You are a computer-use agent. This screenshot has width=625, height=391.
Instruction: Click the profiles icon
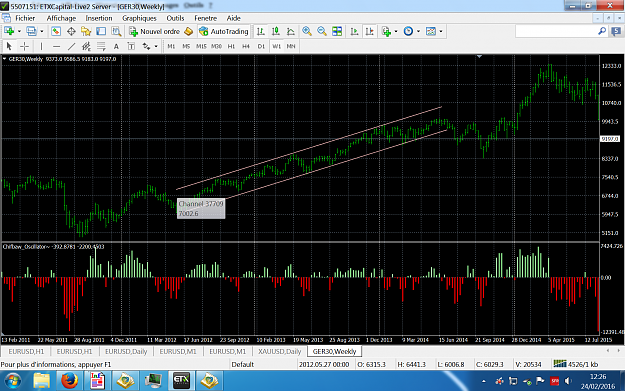point(31,31)
